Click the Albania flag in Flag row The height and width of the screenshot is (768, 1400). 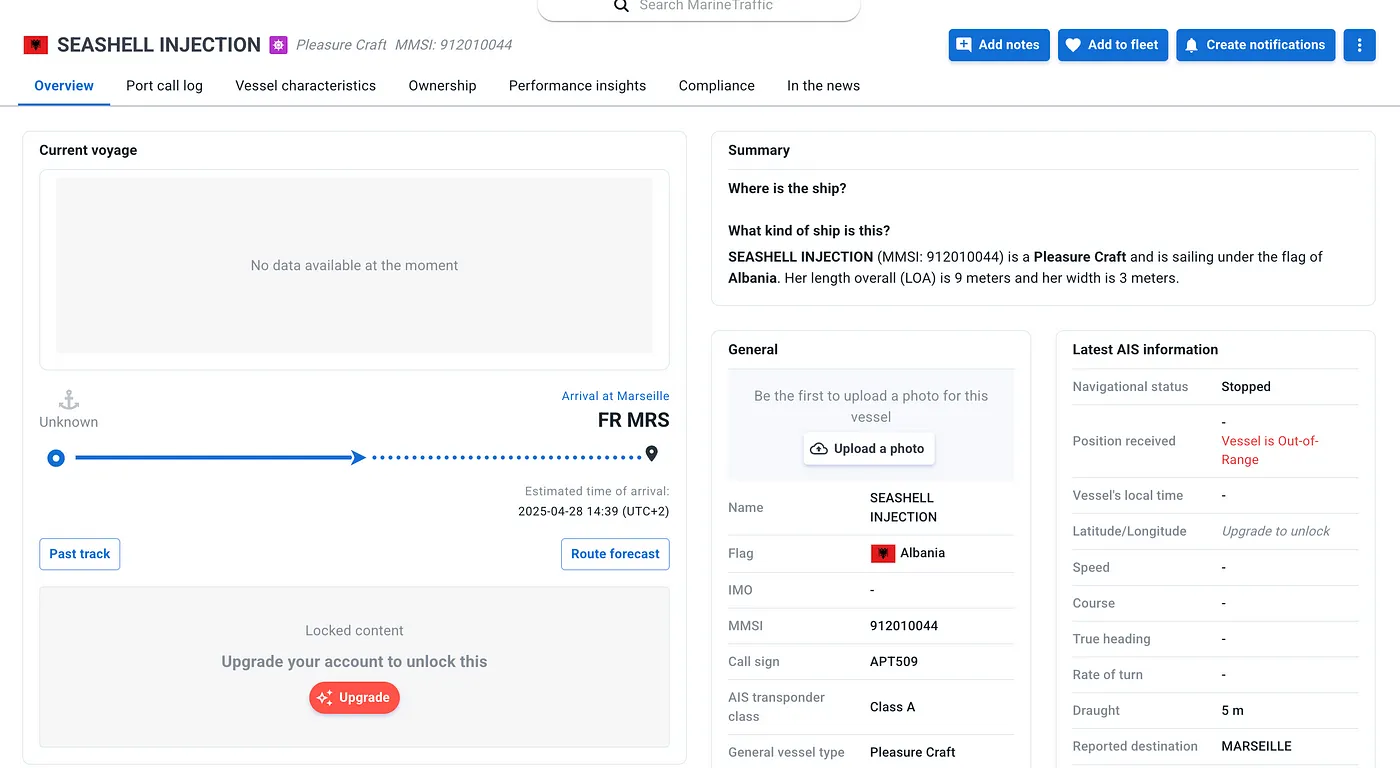[883, 553]
